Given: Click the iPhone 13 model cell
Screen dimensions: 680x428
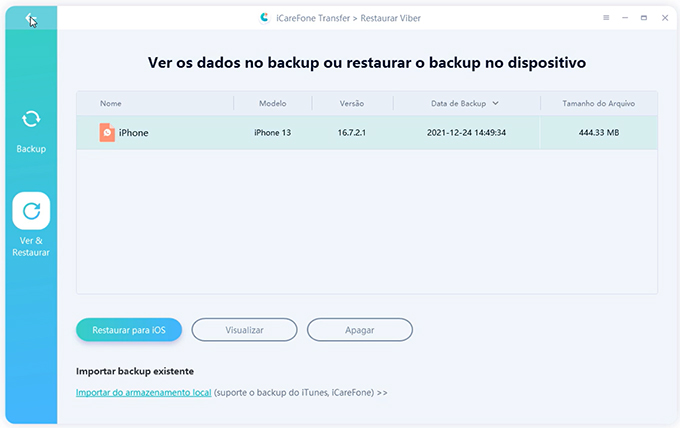Looking at the screenshot, I should tap(272, 133).
